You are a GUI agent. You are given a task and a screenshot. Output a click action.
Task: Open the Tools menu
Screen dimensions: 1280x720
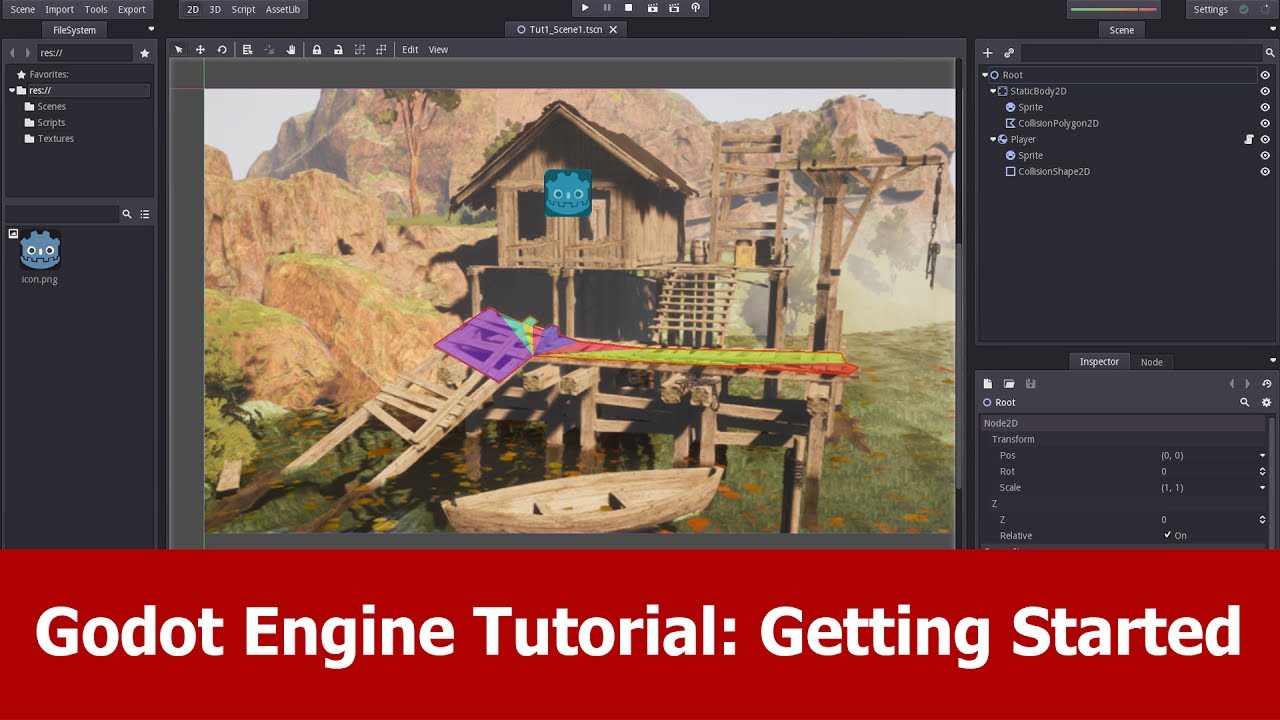[x=96, y=9]
